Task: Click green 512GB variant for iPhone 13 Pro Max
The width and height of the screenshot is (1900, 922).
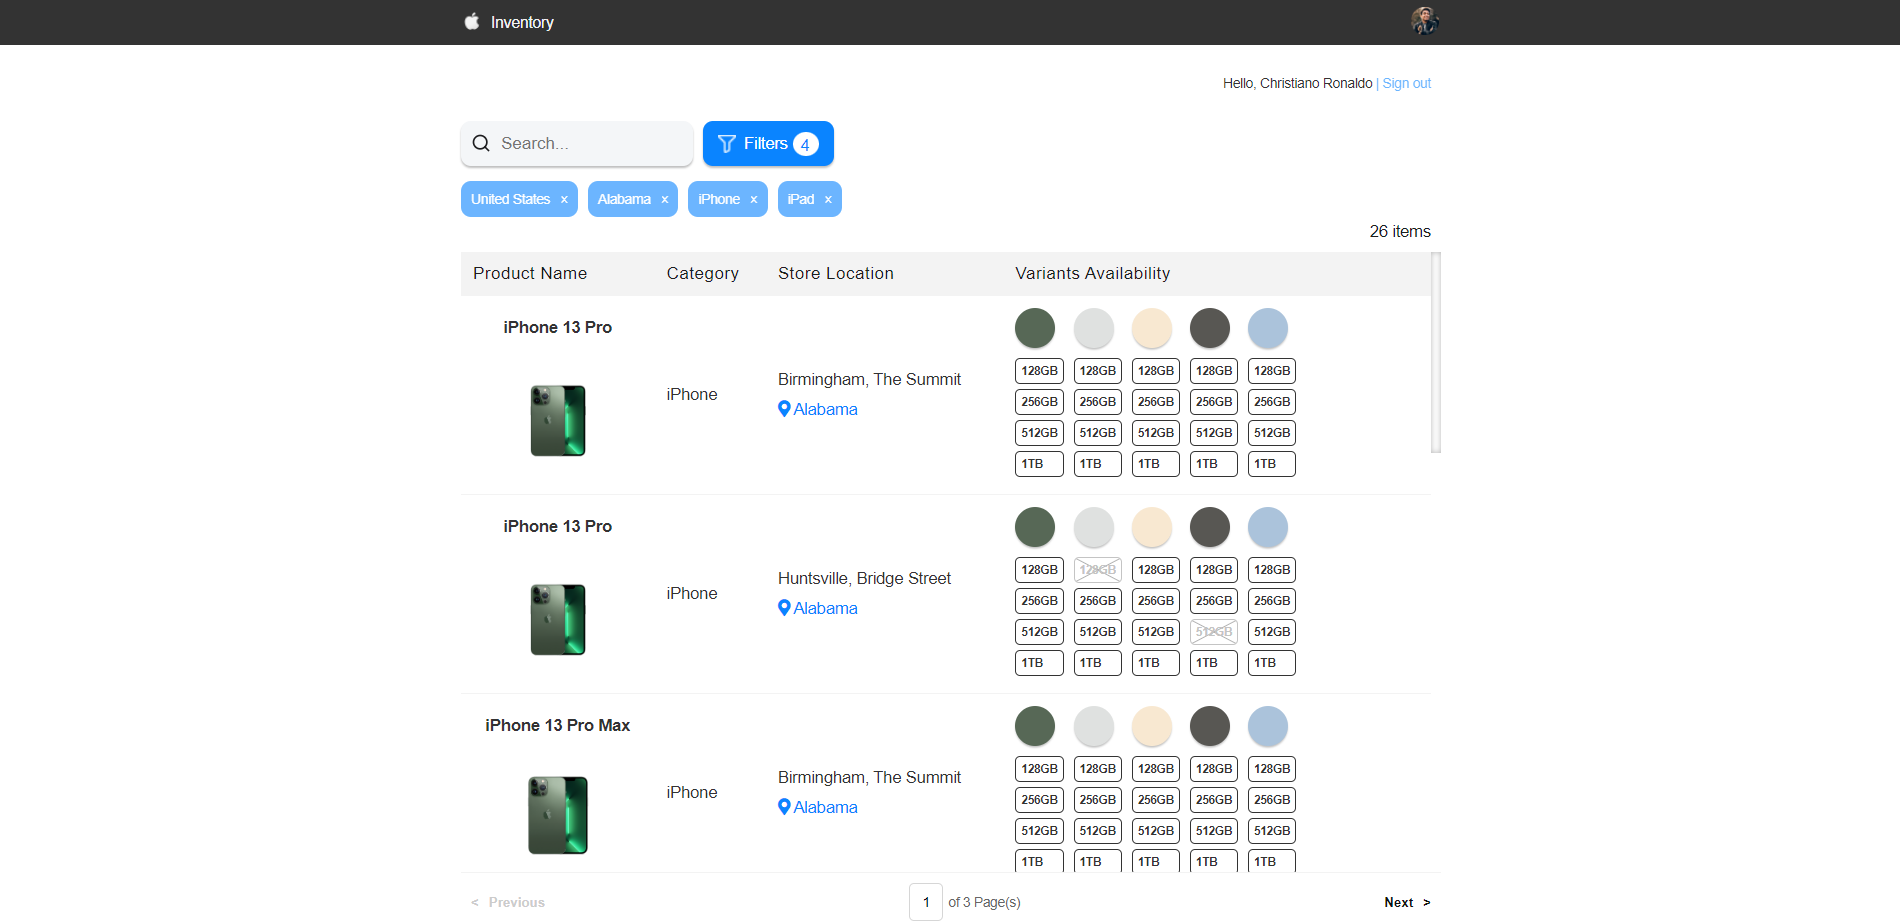Action: pos(1039,831)
